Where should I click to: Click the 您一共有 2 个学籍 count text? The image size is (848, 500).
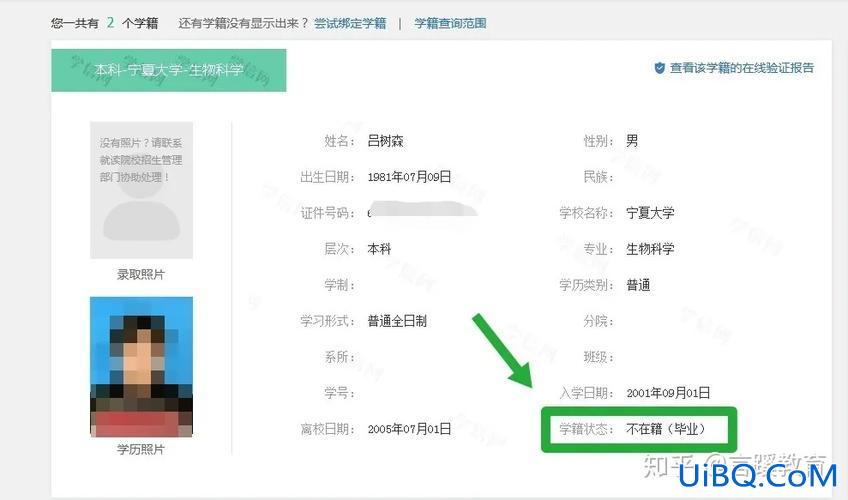[x=104, y=23]
